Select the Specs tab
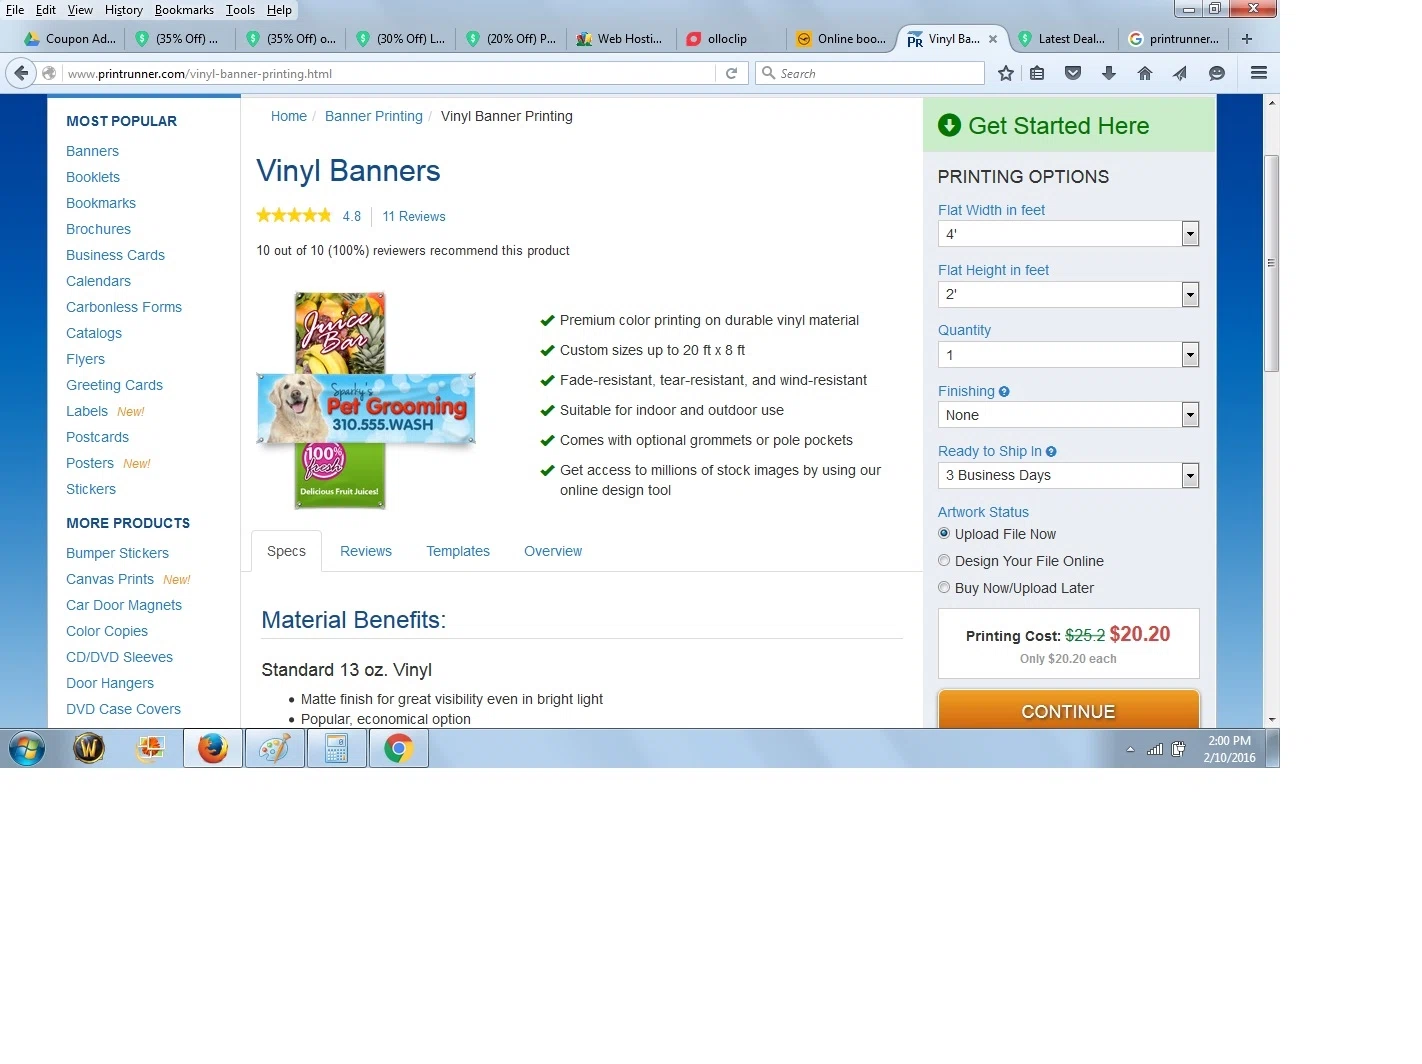 [286, 551]
